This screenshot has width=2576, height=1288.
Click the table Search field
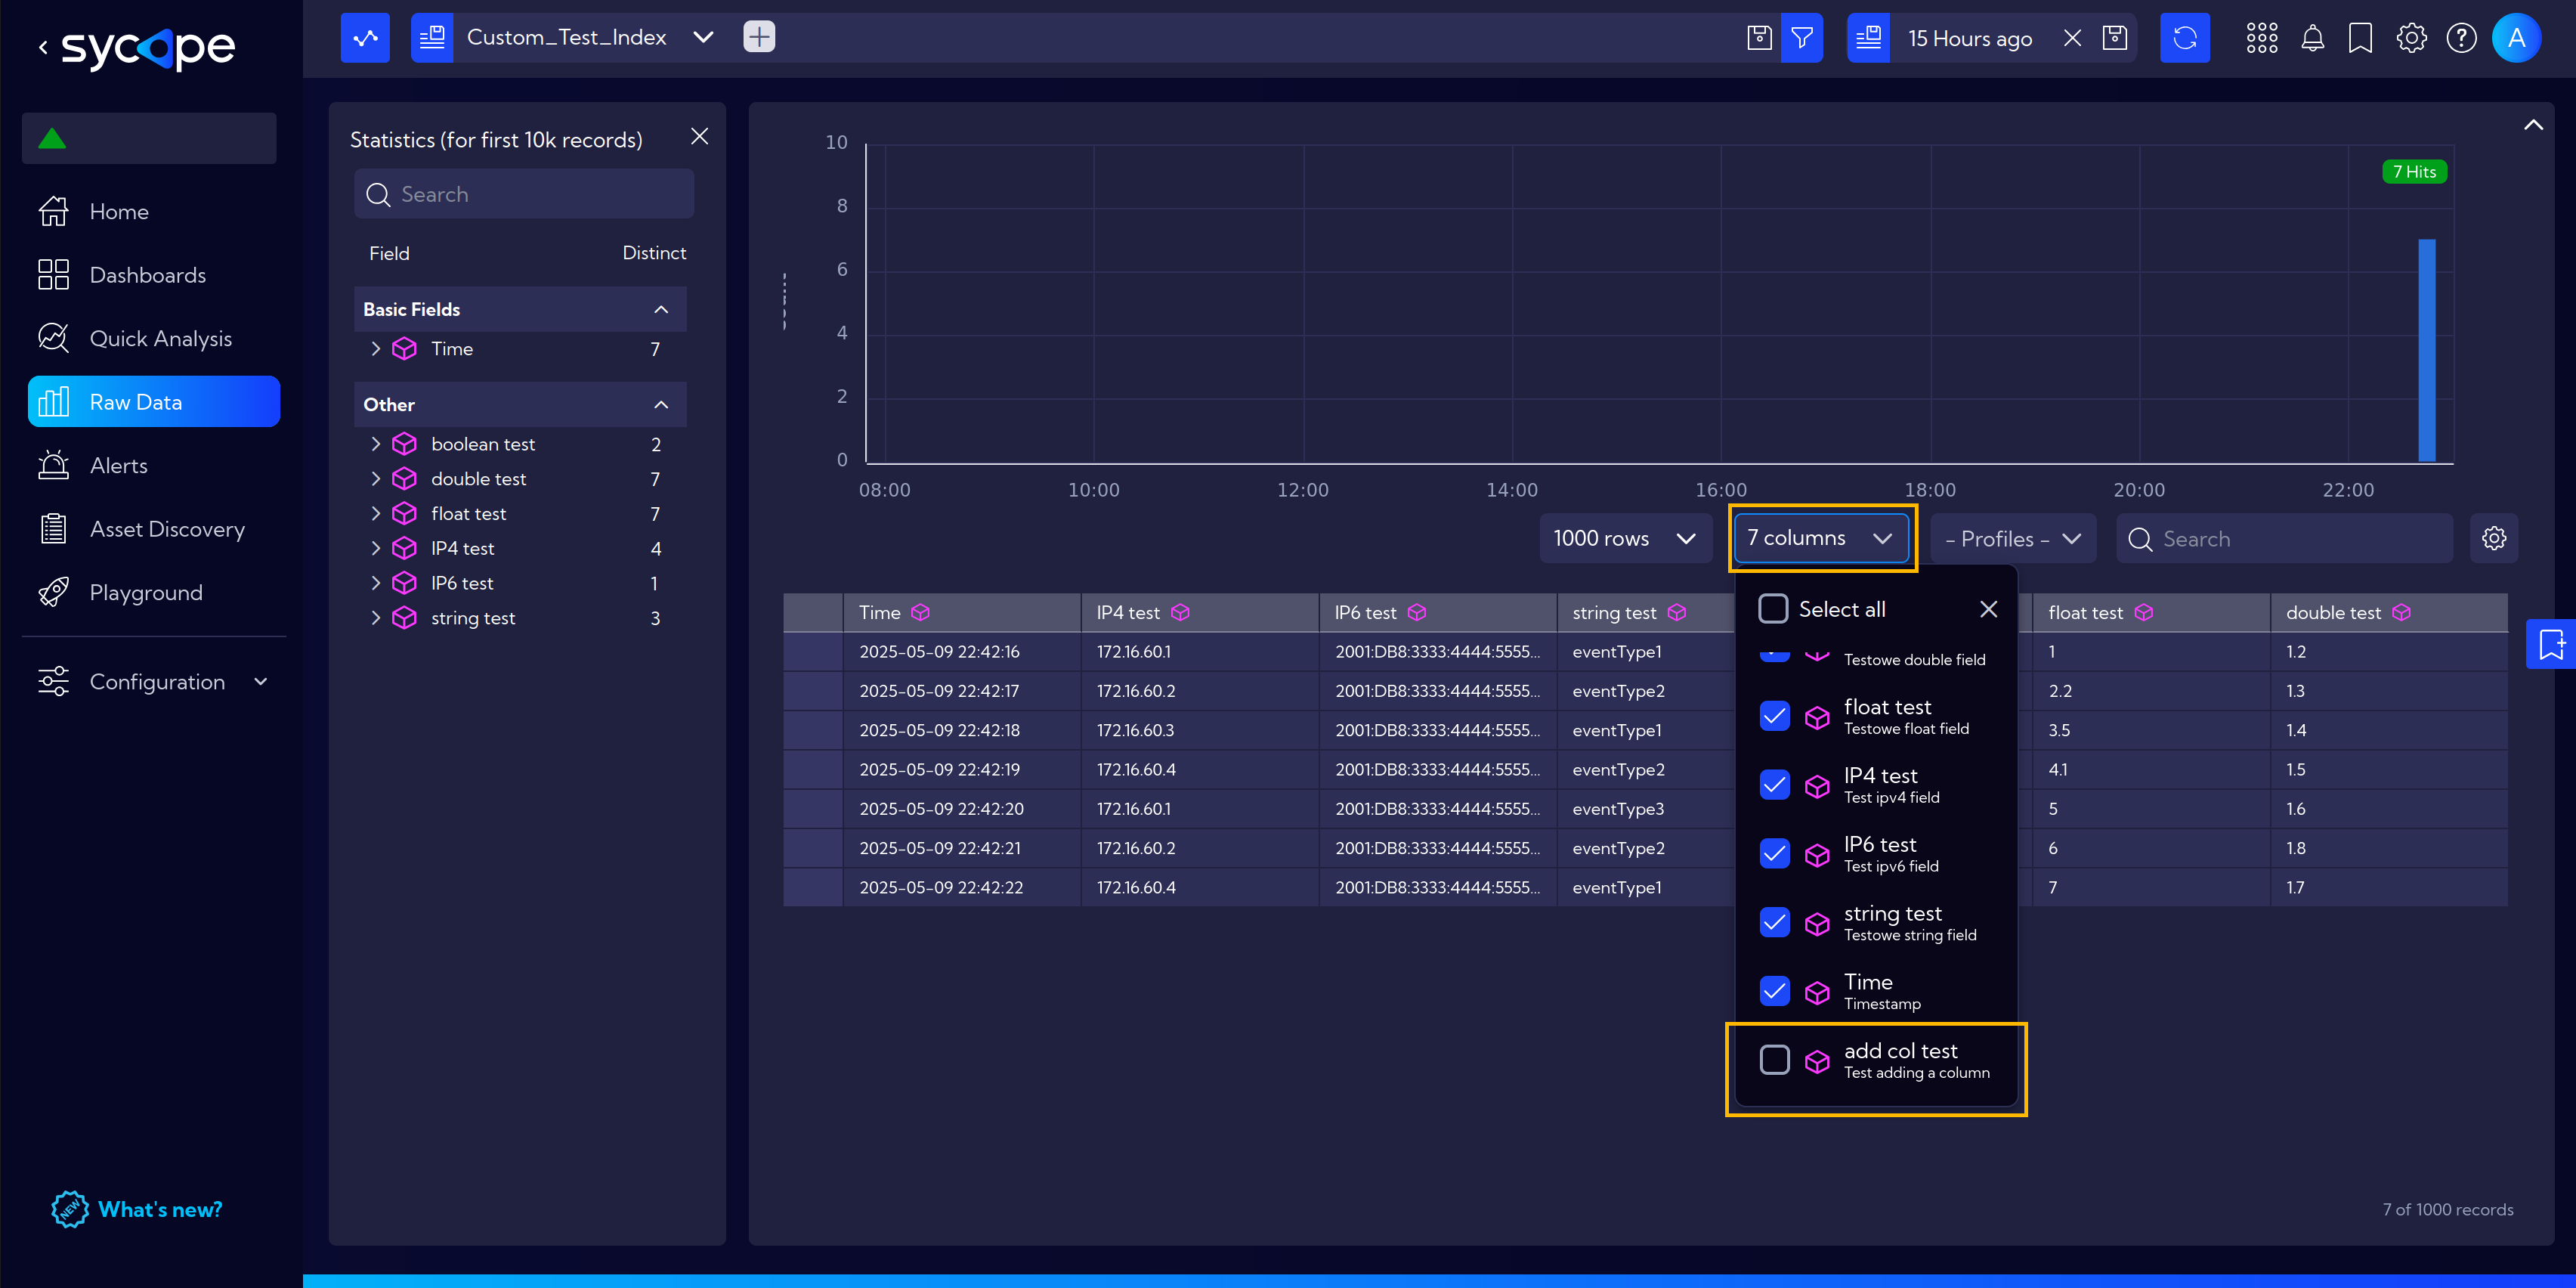2285,538
